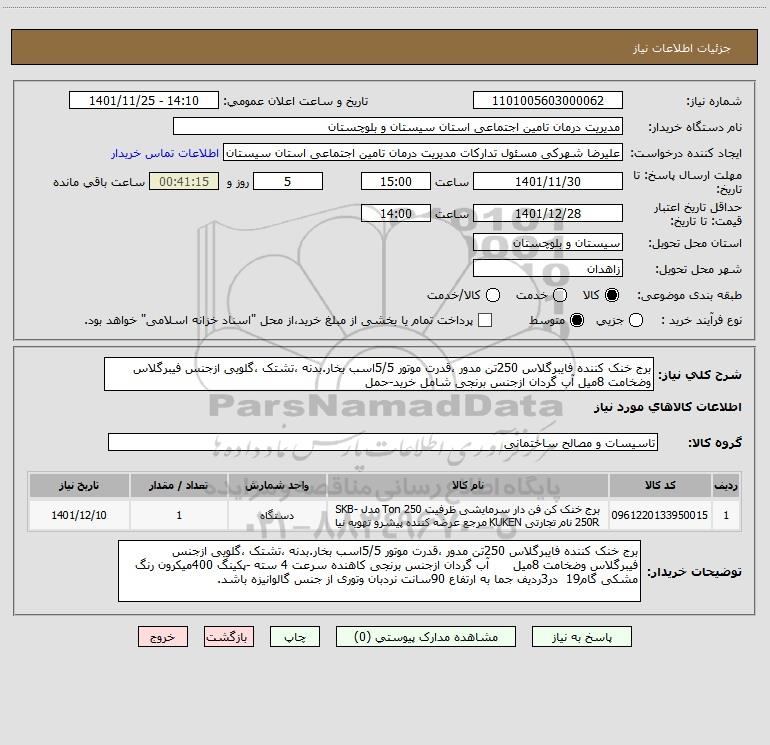770x745 pixels.
Task: Toggle the اسناد خزانه اسلامی payment checkbox
Action: pos(485,320)
